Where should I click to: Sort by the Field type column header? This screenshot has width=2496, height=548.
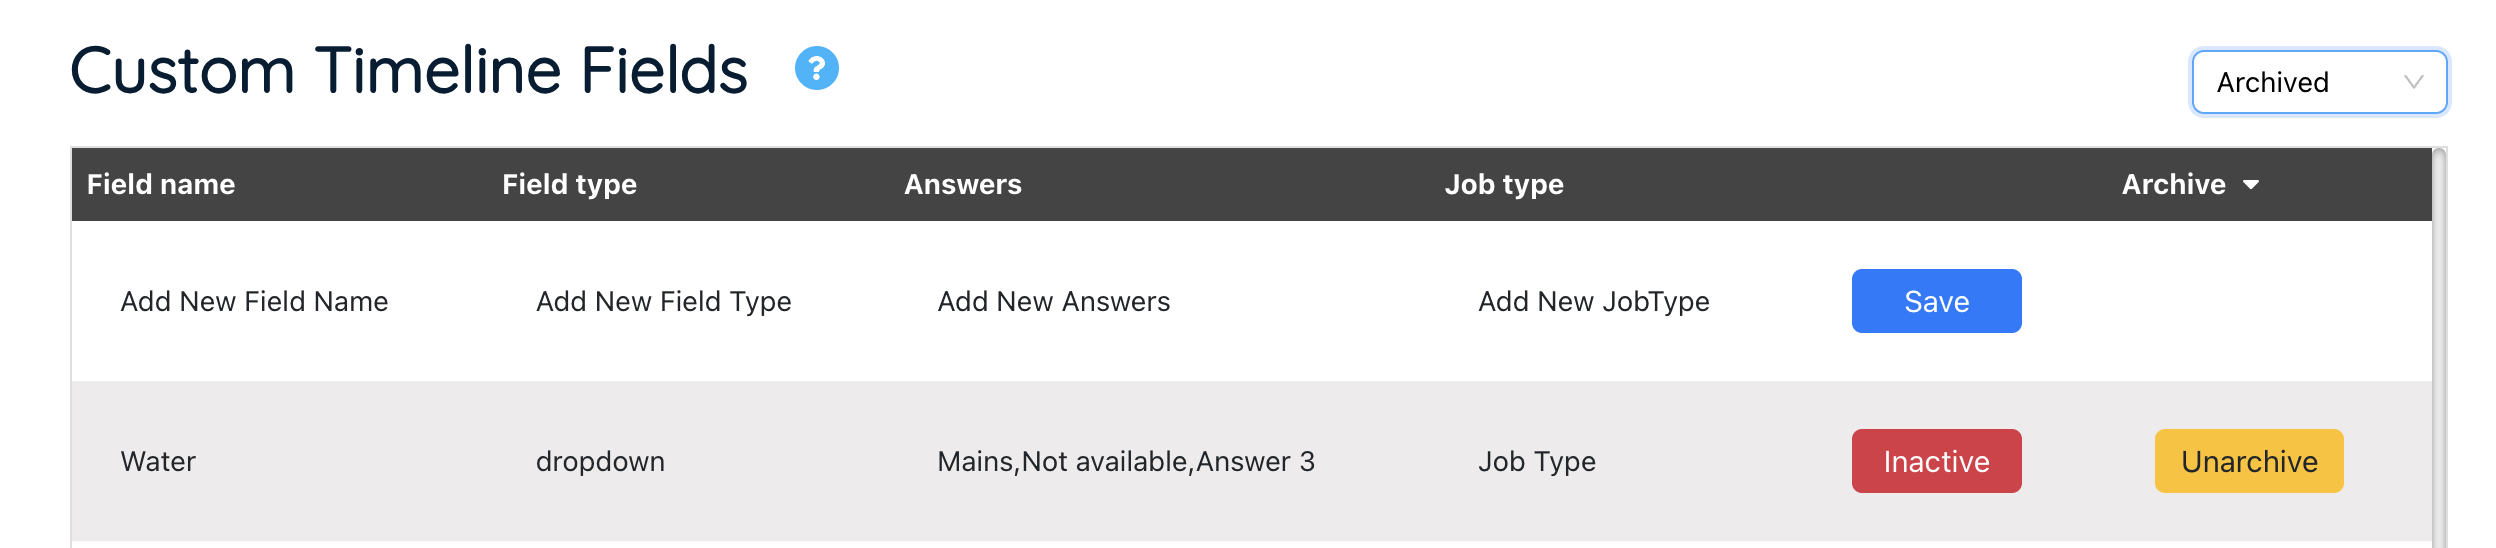point(569,185)
